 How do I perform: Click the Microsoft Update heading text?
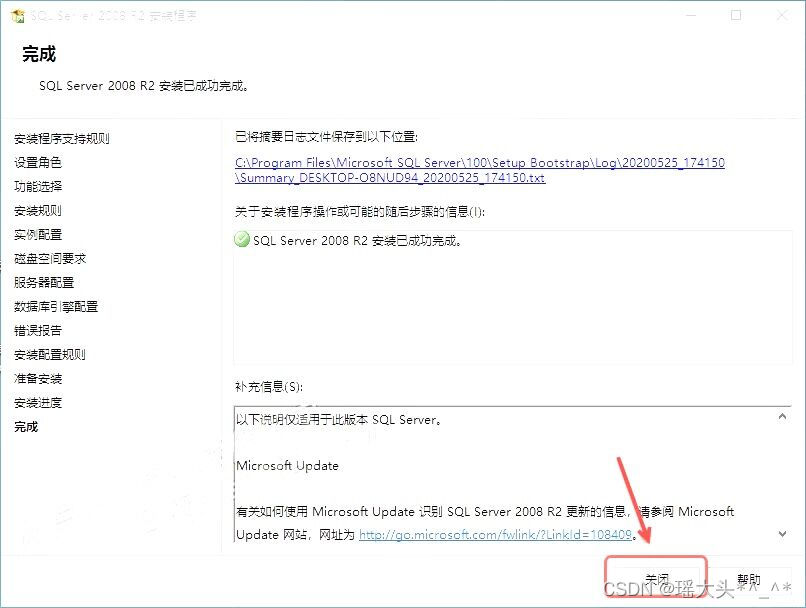point(287,466)
